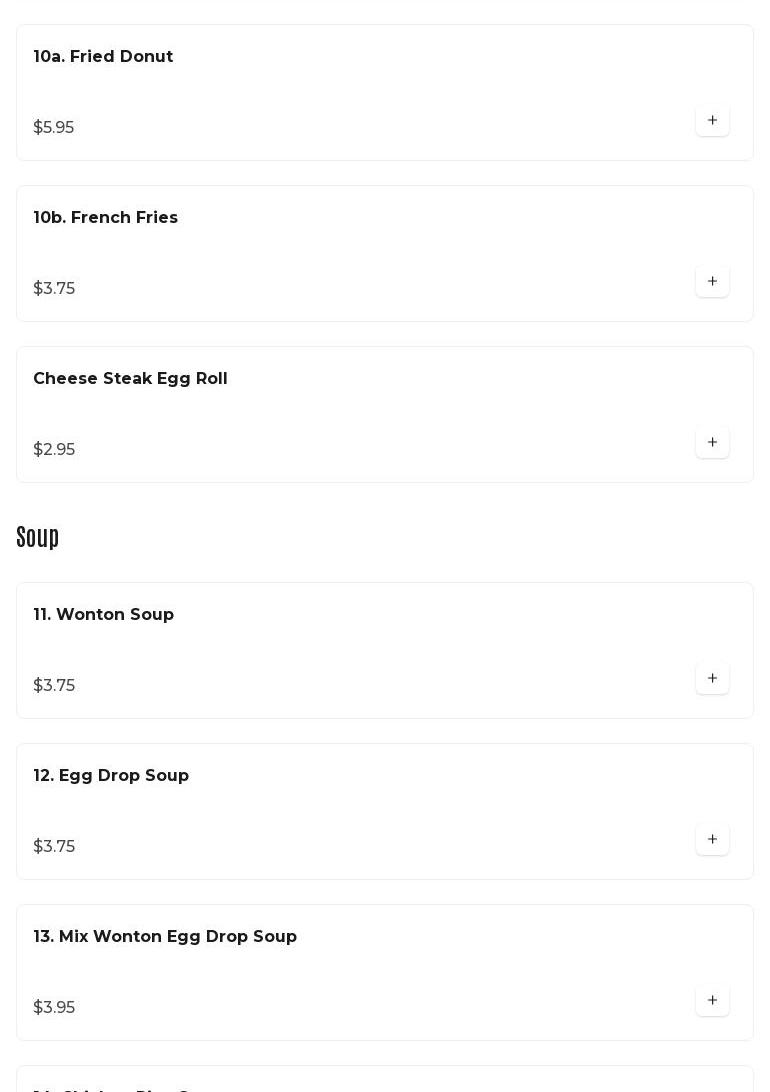Open the 10a. Fried Donut item title
The width and height of the screenshot is (770, 1092).
point(103,57)
